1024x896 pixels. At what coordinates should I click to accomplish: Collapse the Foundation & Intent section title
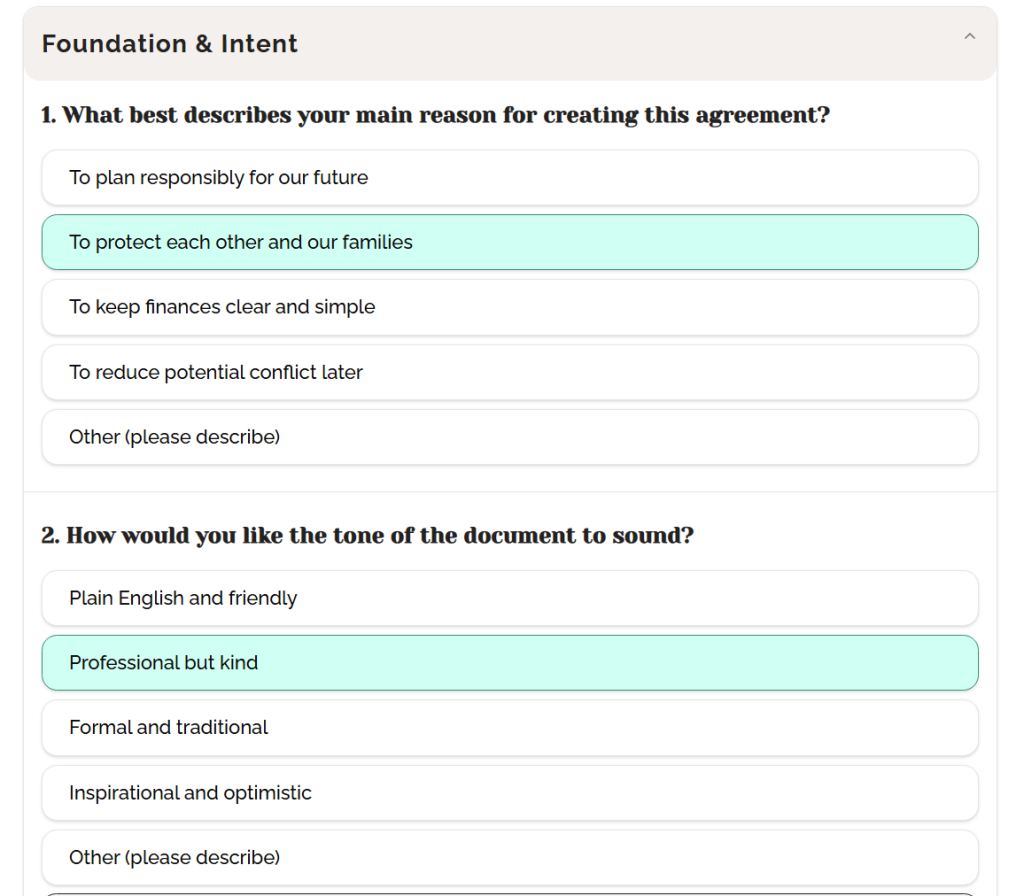pyautogui.click(x=170, y=44)
